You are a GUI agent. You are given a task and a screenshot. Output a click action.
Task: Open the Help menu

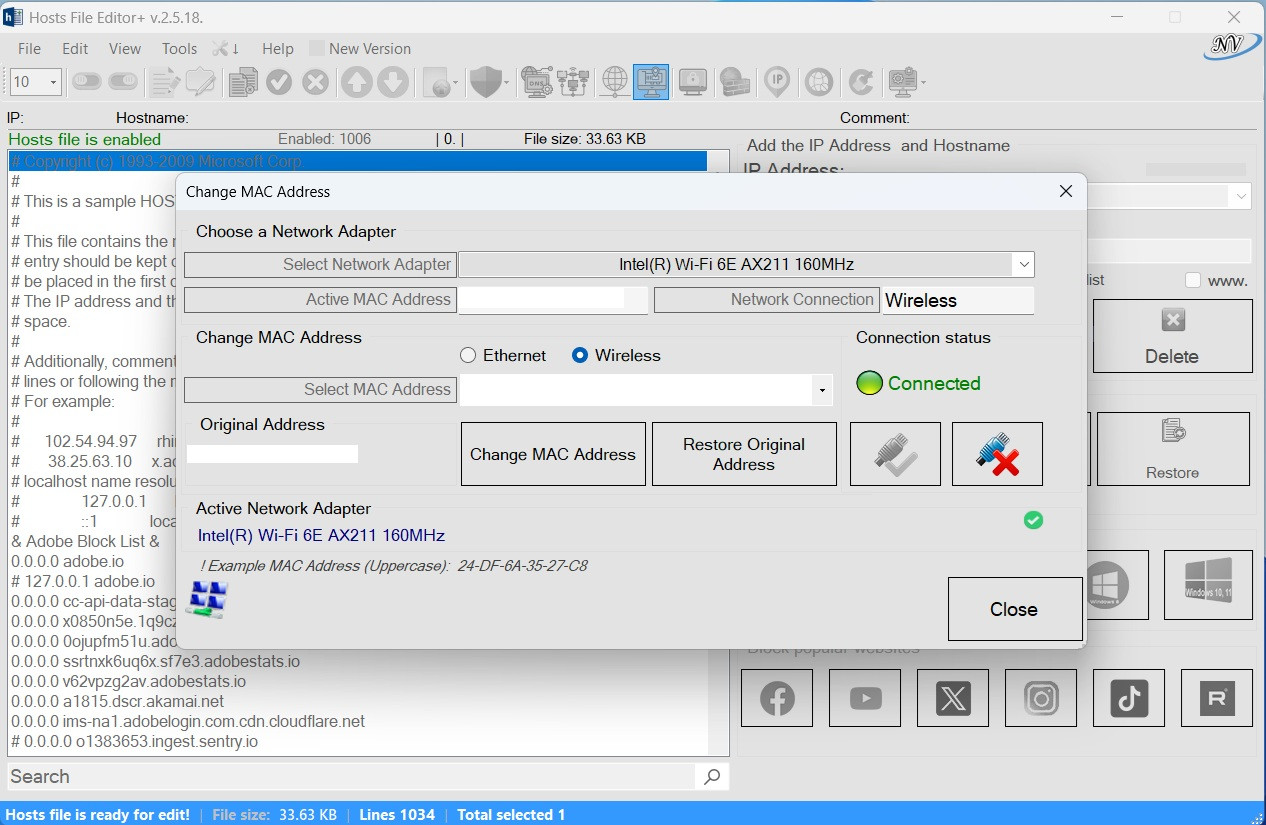[278, 48]
